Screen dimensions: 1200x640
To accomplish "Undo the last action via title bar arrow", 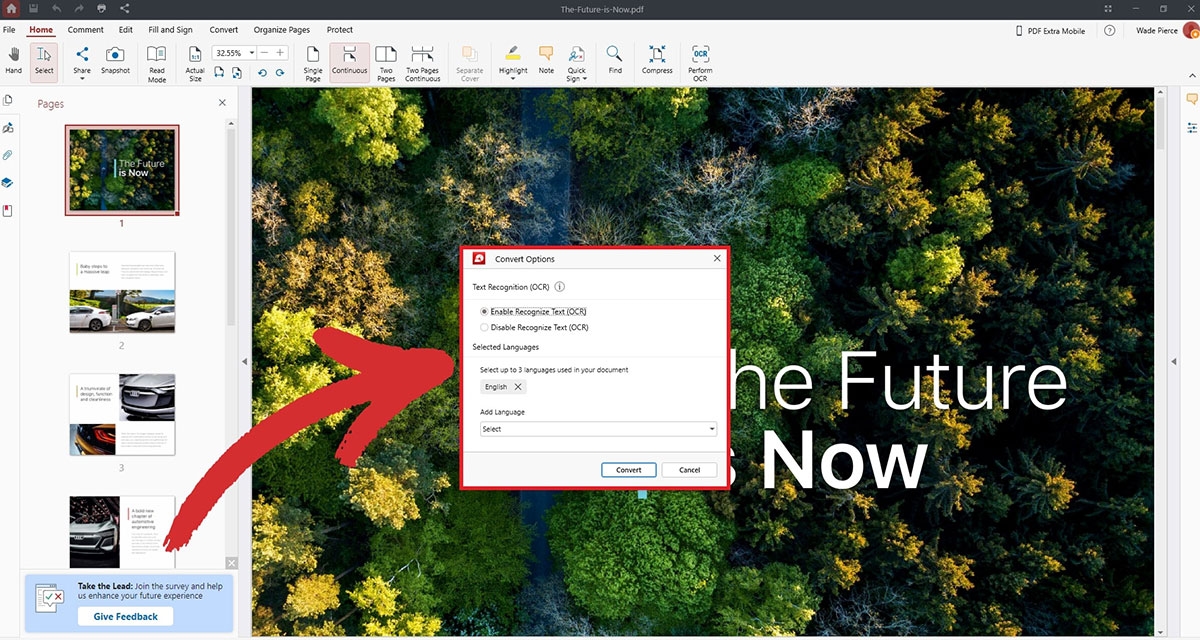I will coord(57,8).
